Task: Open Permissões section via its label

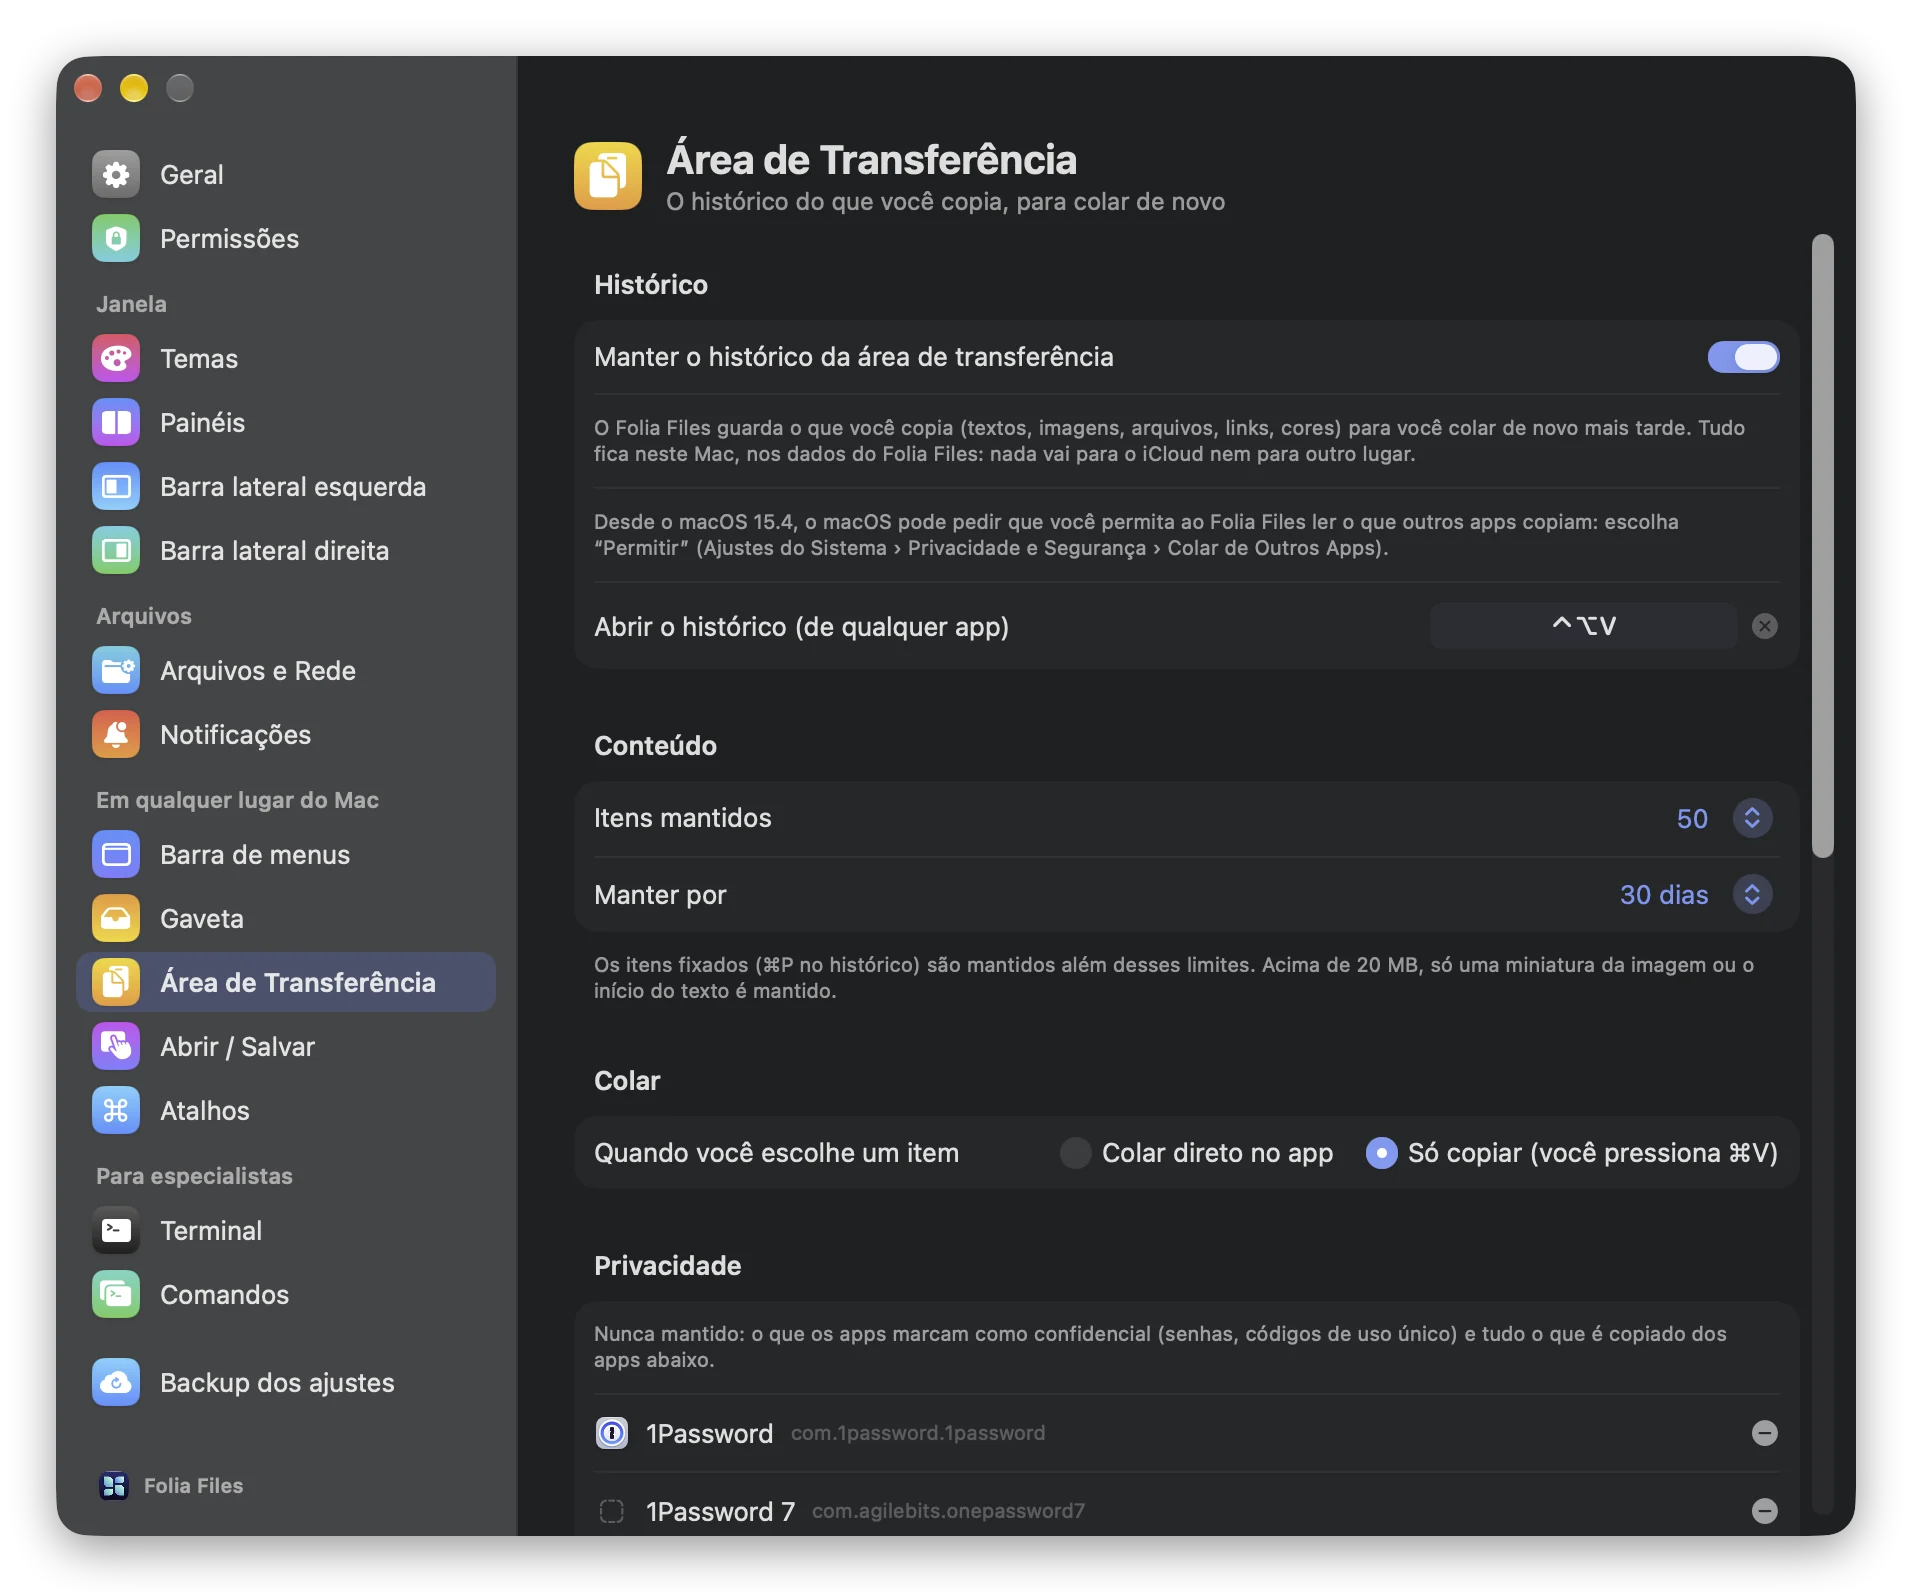Action: 230,239
